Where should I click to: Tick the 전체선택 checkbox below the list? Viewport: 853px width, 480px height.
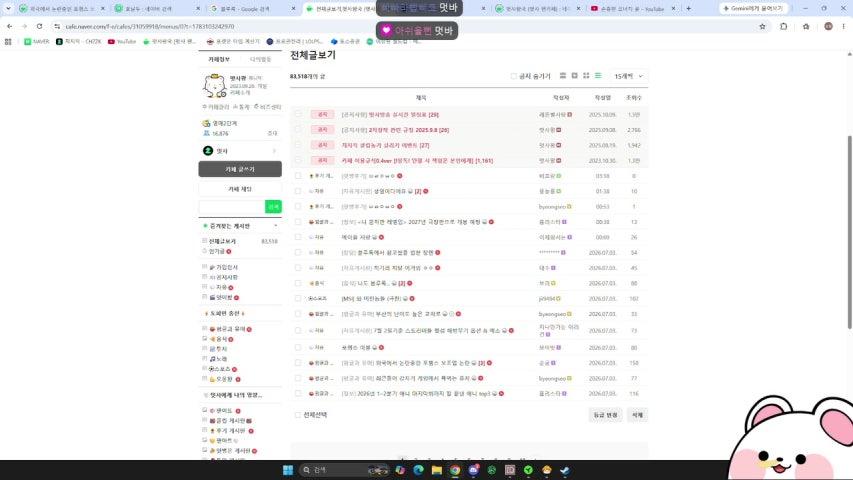tap(298, 415)
